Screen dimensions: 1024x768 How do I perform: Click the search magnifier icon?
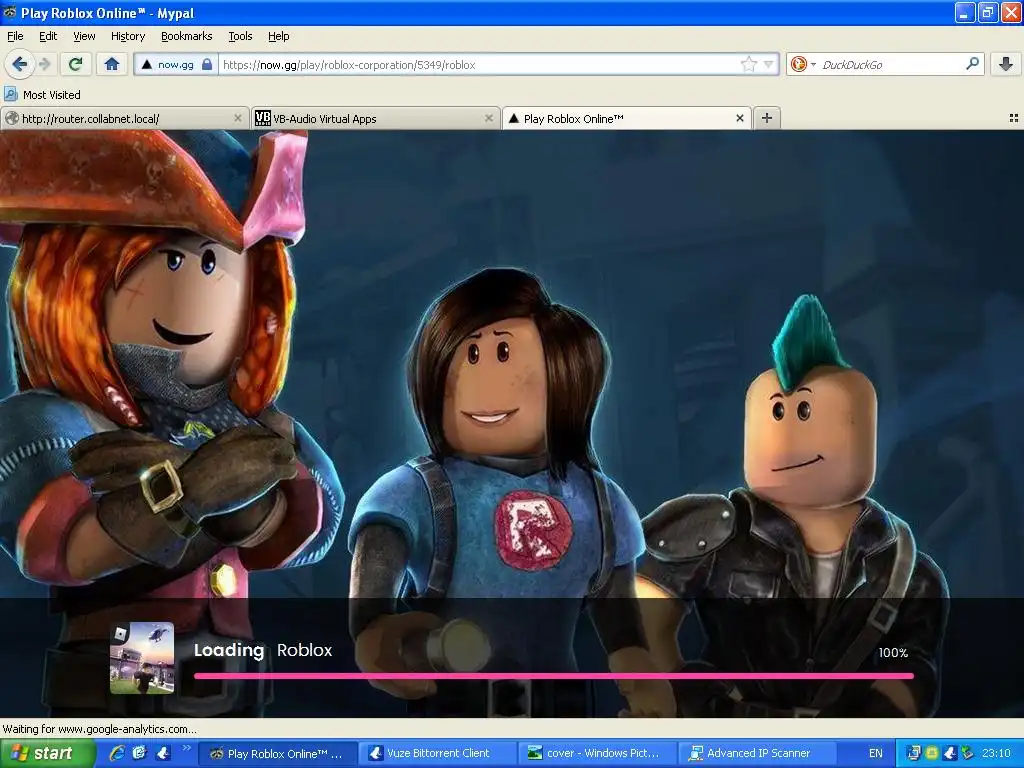coord(972,63)
